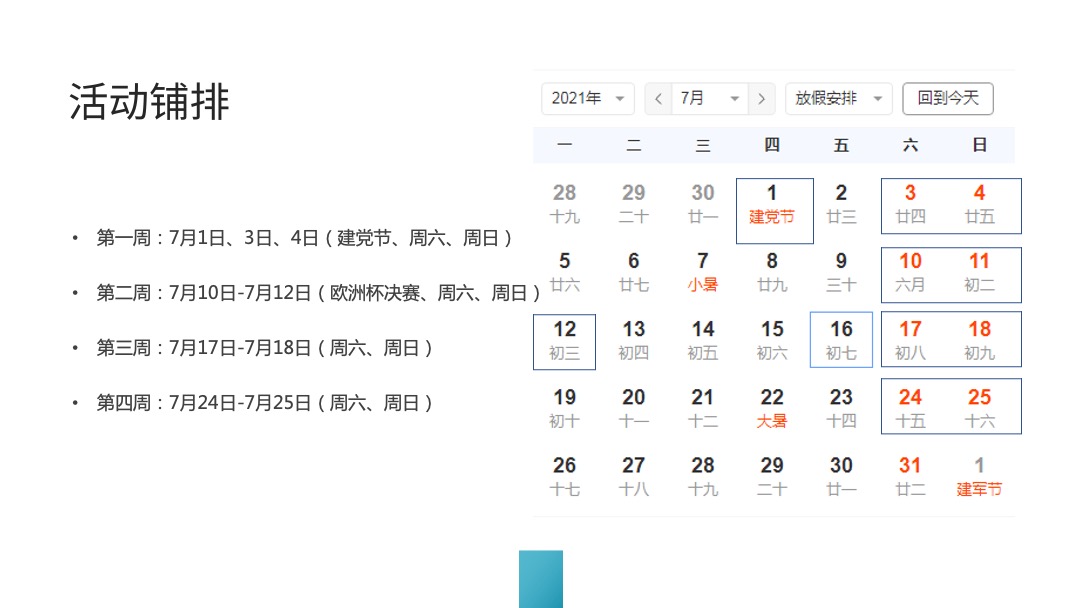Viewport: 1080px width, 608px height.
Task: Select July 1 建党节 date cell
Action: coord(772,204)
